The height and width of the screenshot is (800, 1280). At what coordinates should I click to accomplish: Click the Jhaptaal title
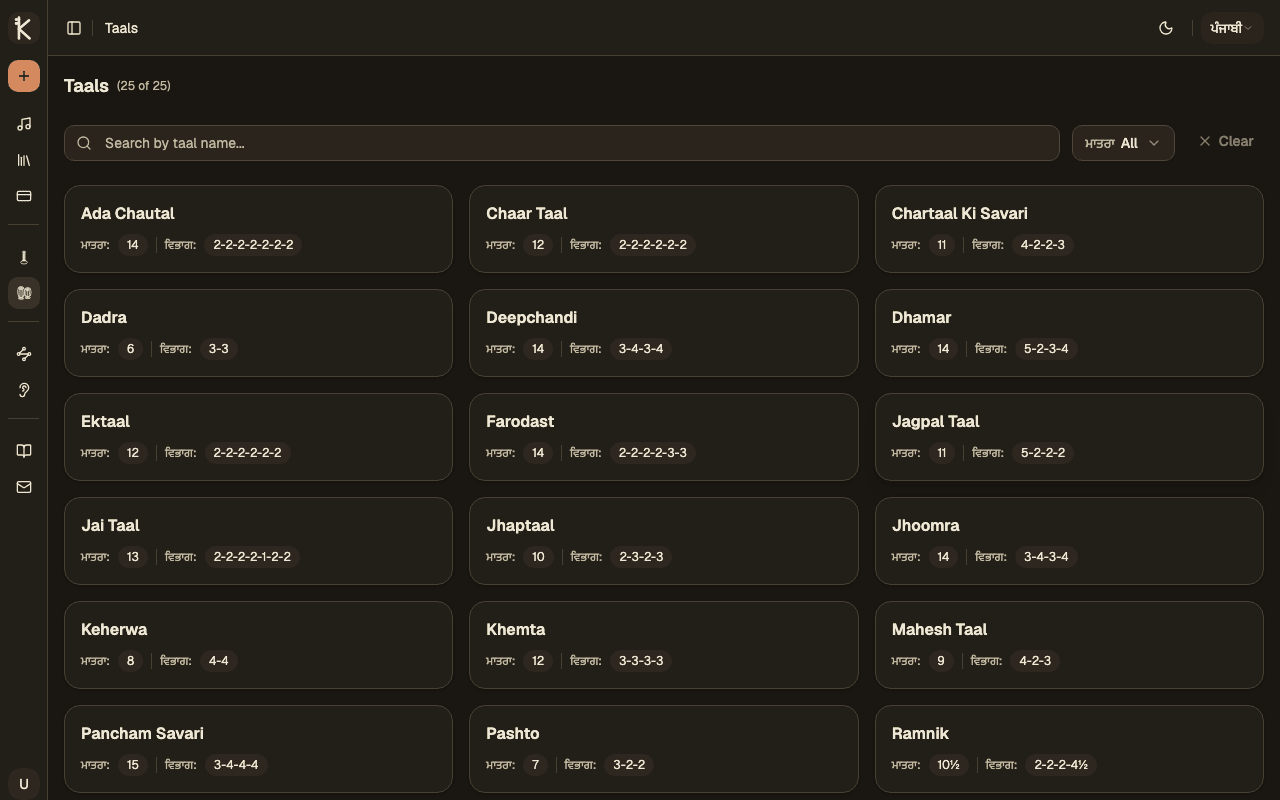[x=520, y=525]
